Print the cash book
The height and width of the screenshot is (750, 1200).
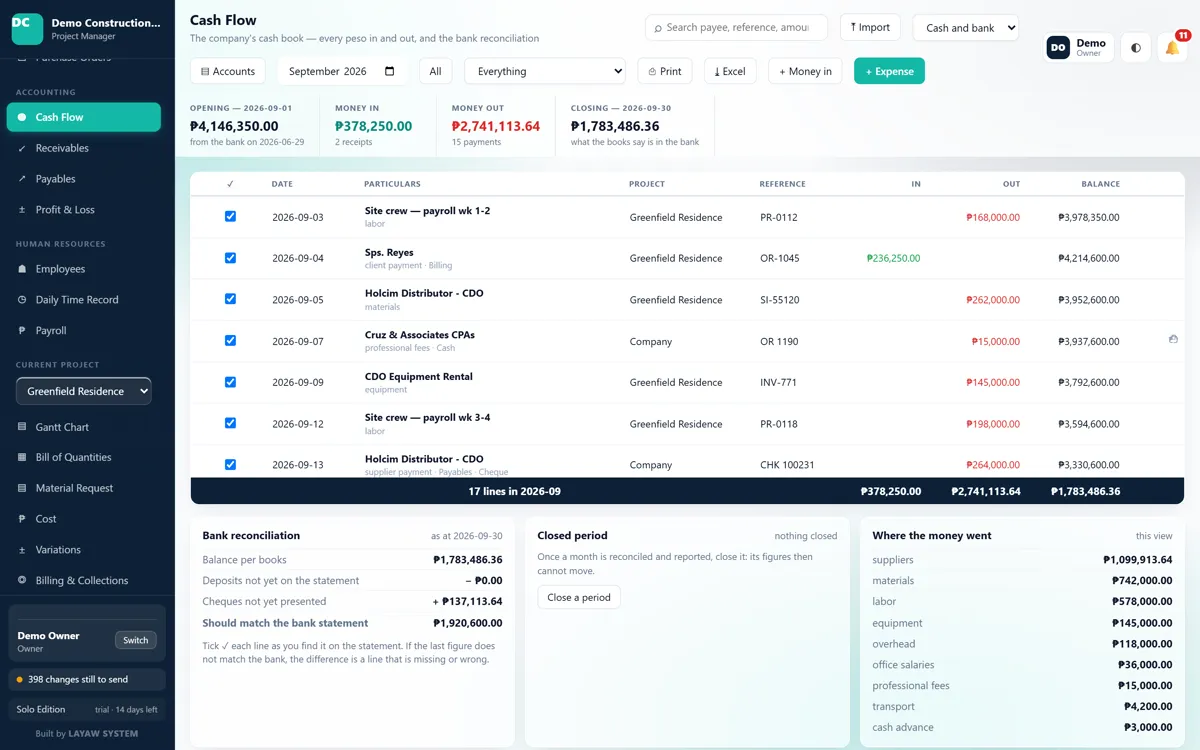[665, 71]
